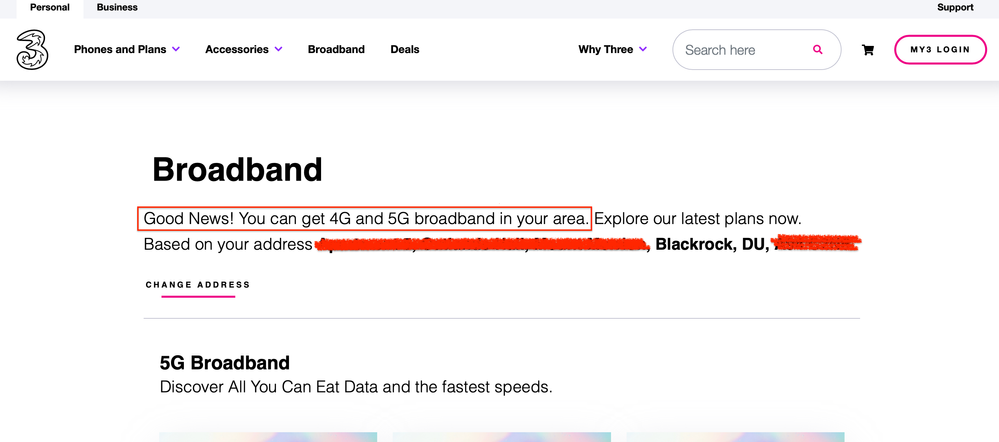Screen dimensions: 999x442
Task: Open the shopping cart icon
Action: click(x=868, y=50)
